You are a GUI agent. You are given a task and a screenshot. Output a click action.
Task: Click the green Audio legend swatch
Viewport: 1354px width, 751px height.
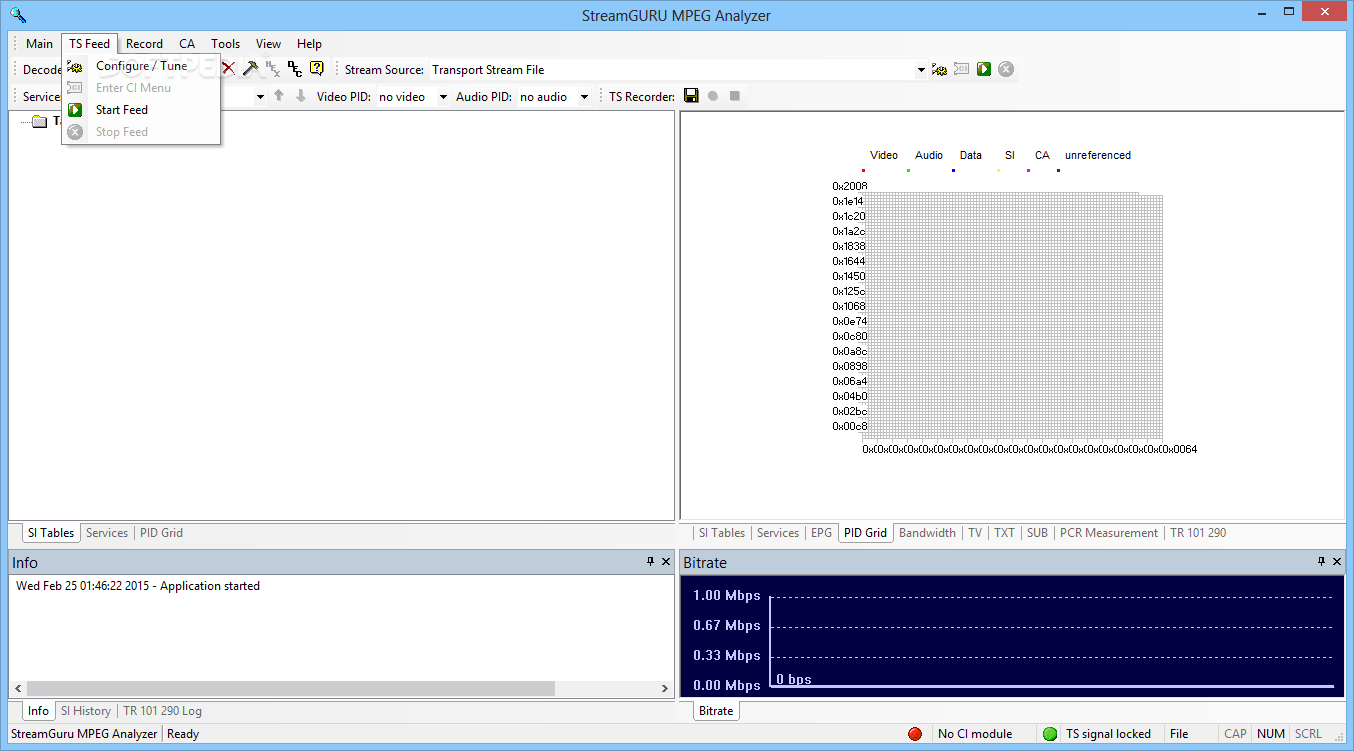tap(908, 170)
